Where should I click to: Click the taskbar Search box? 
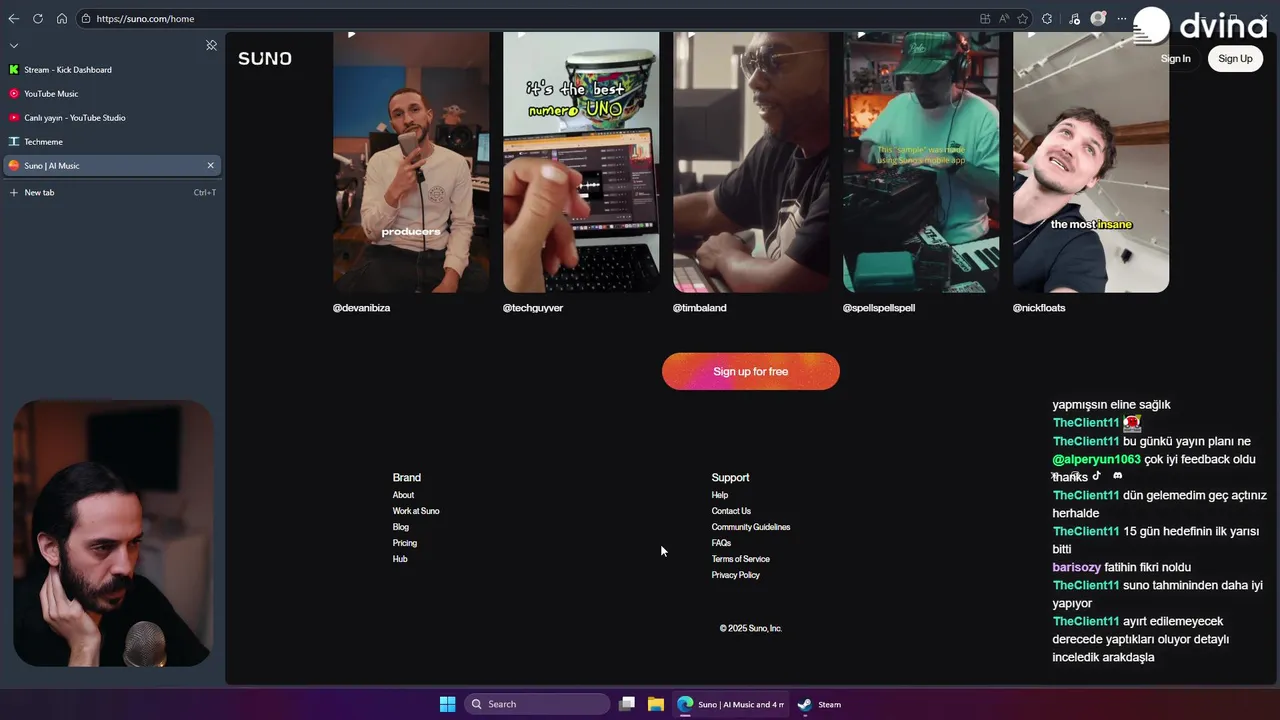(x=538, y=704)
